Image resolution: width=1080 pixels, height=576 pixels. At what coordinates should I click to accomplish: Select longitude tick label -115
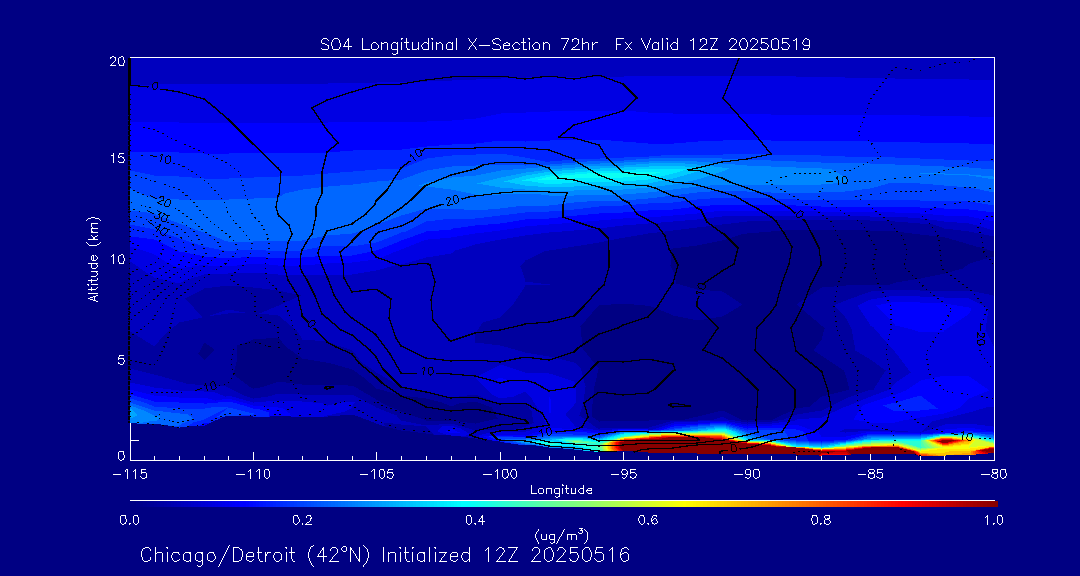(131, 474)
